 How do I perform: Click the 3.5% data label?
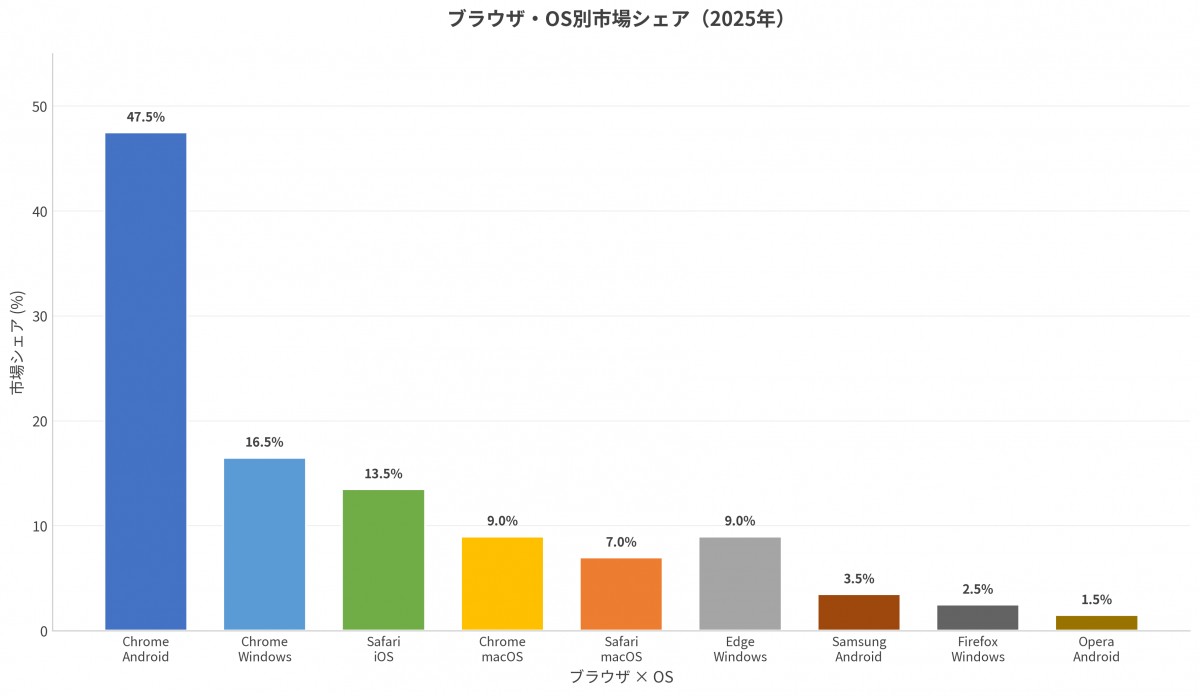(859, 579)
